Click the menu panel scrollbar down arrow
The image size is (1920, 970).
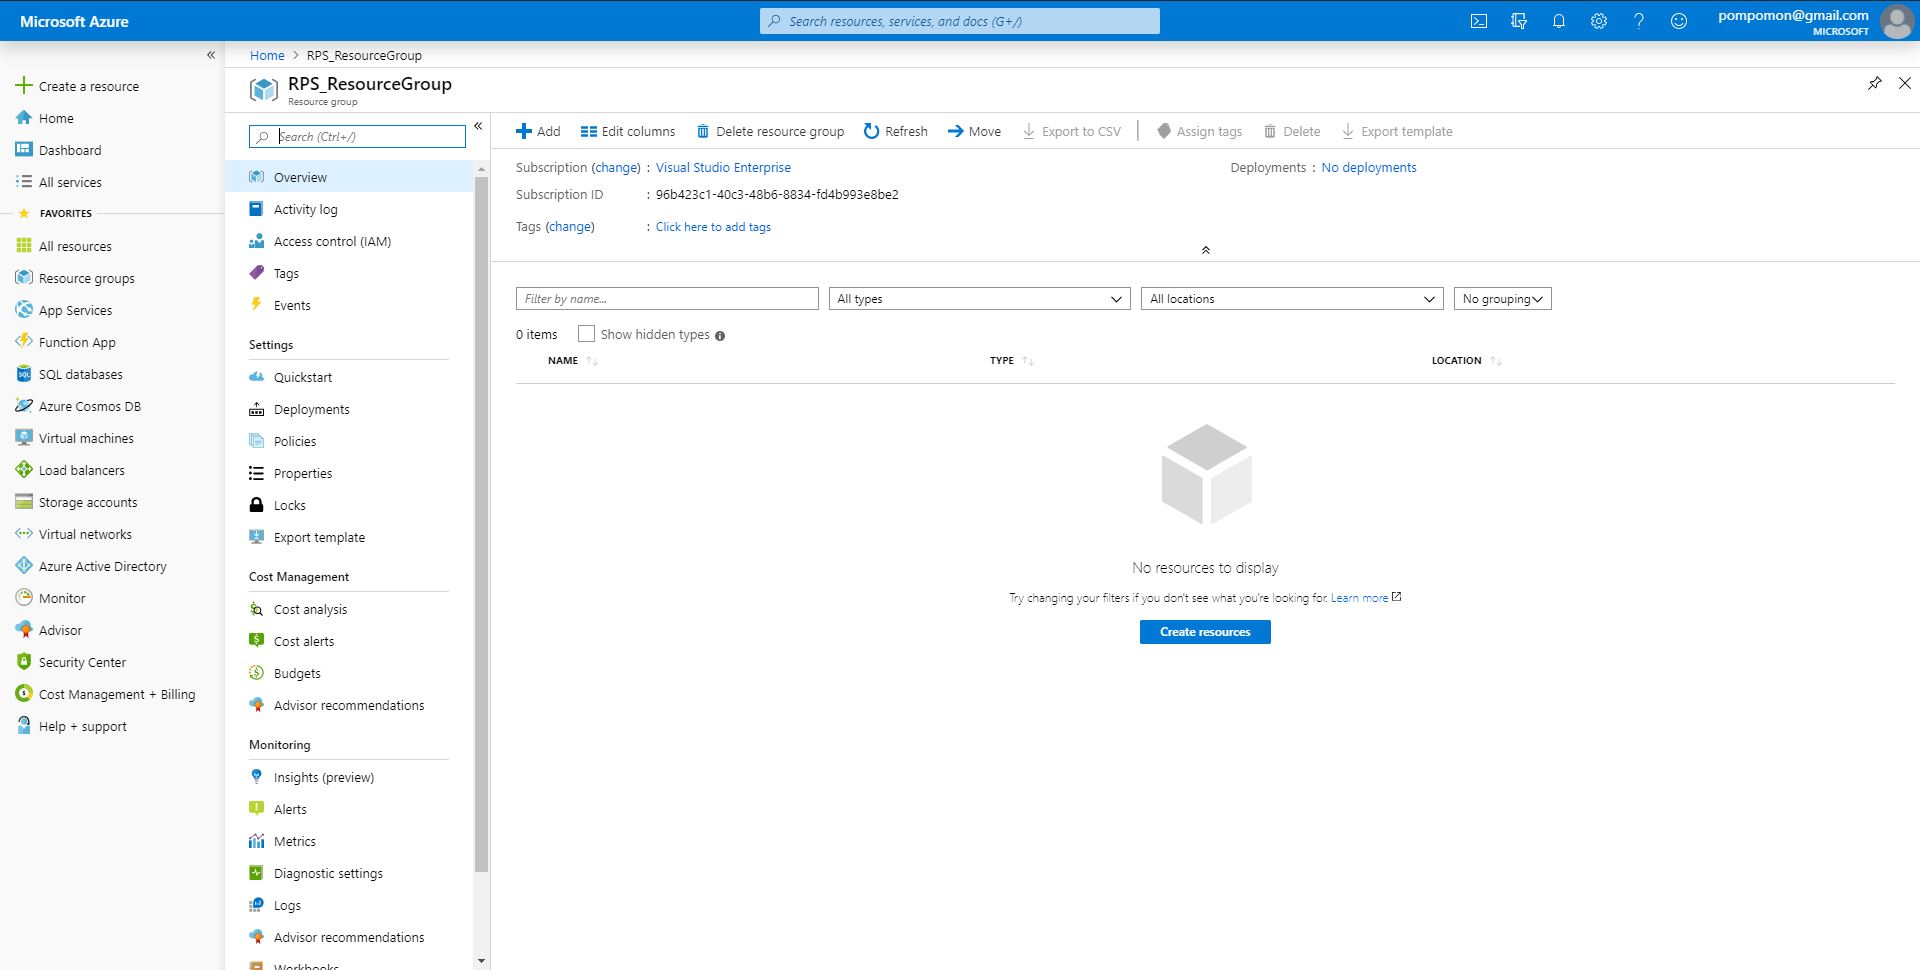(481, 961)
